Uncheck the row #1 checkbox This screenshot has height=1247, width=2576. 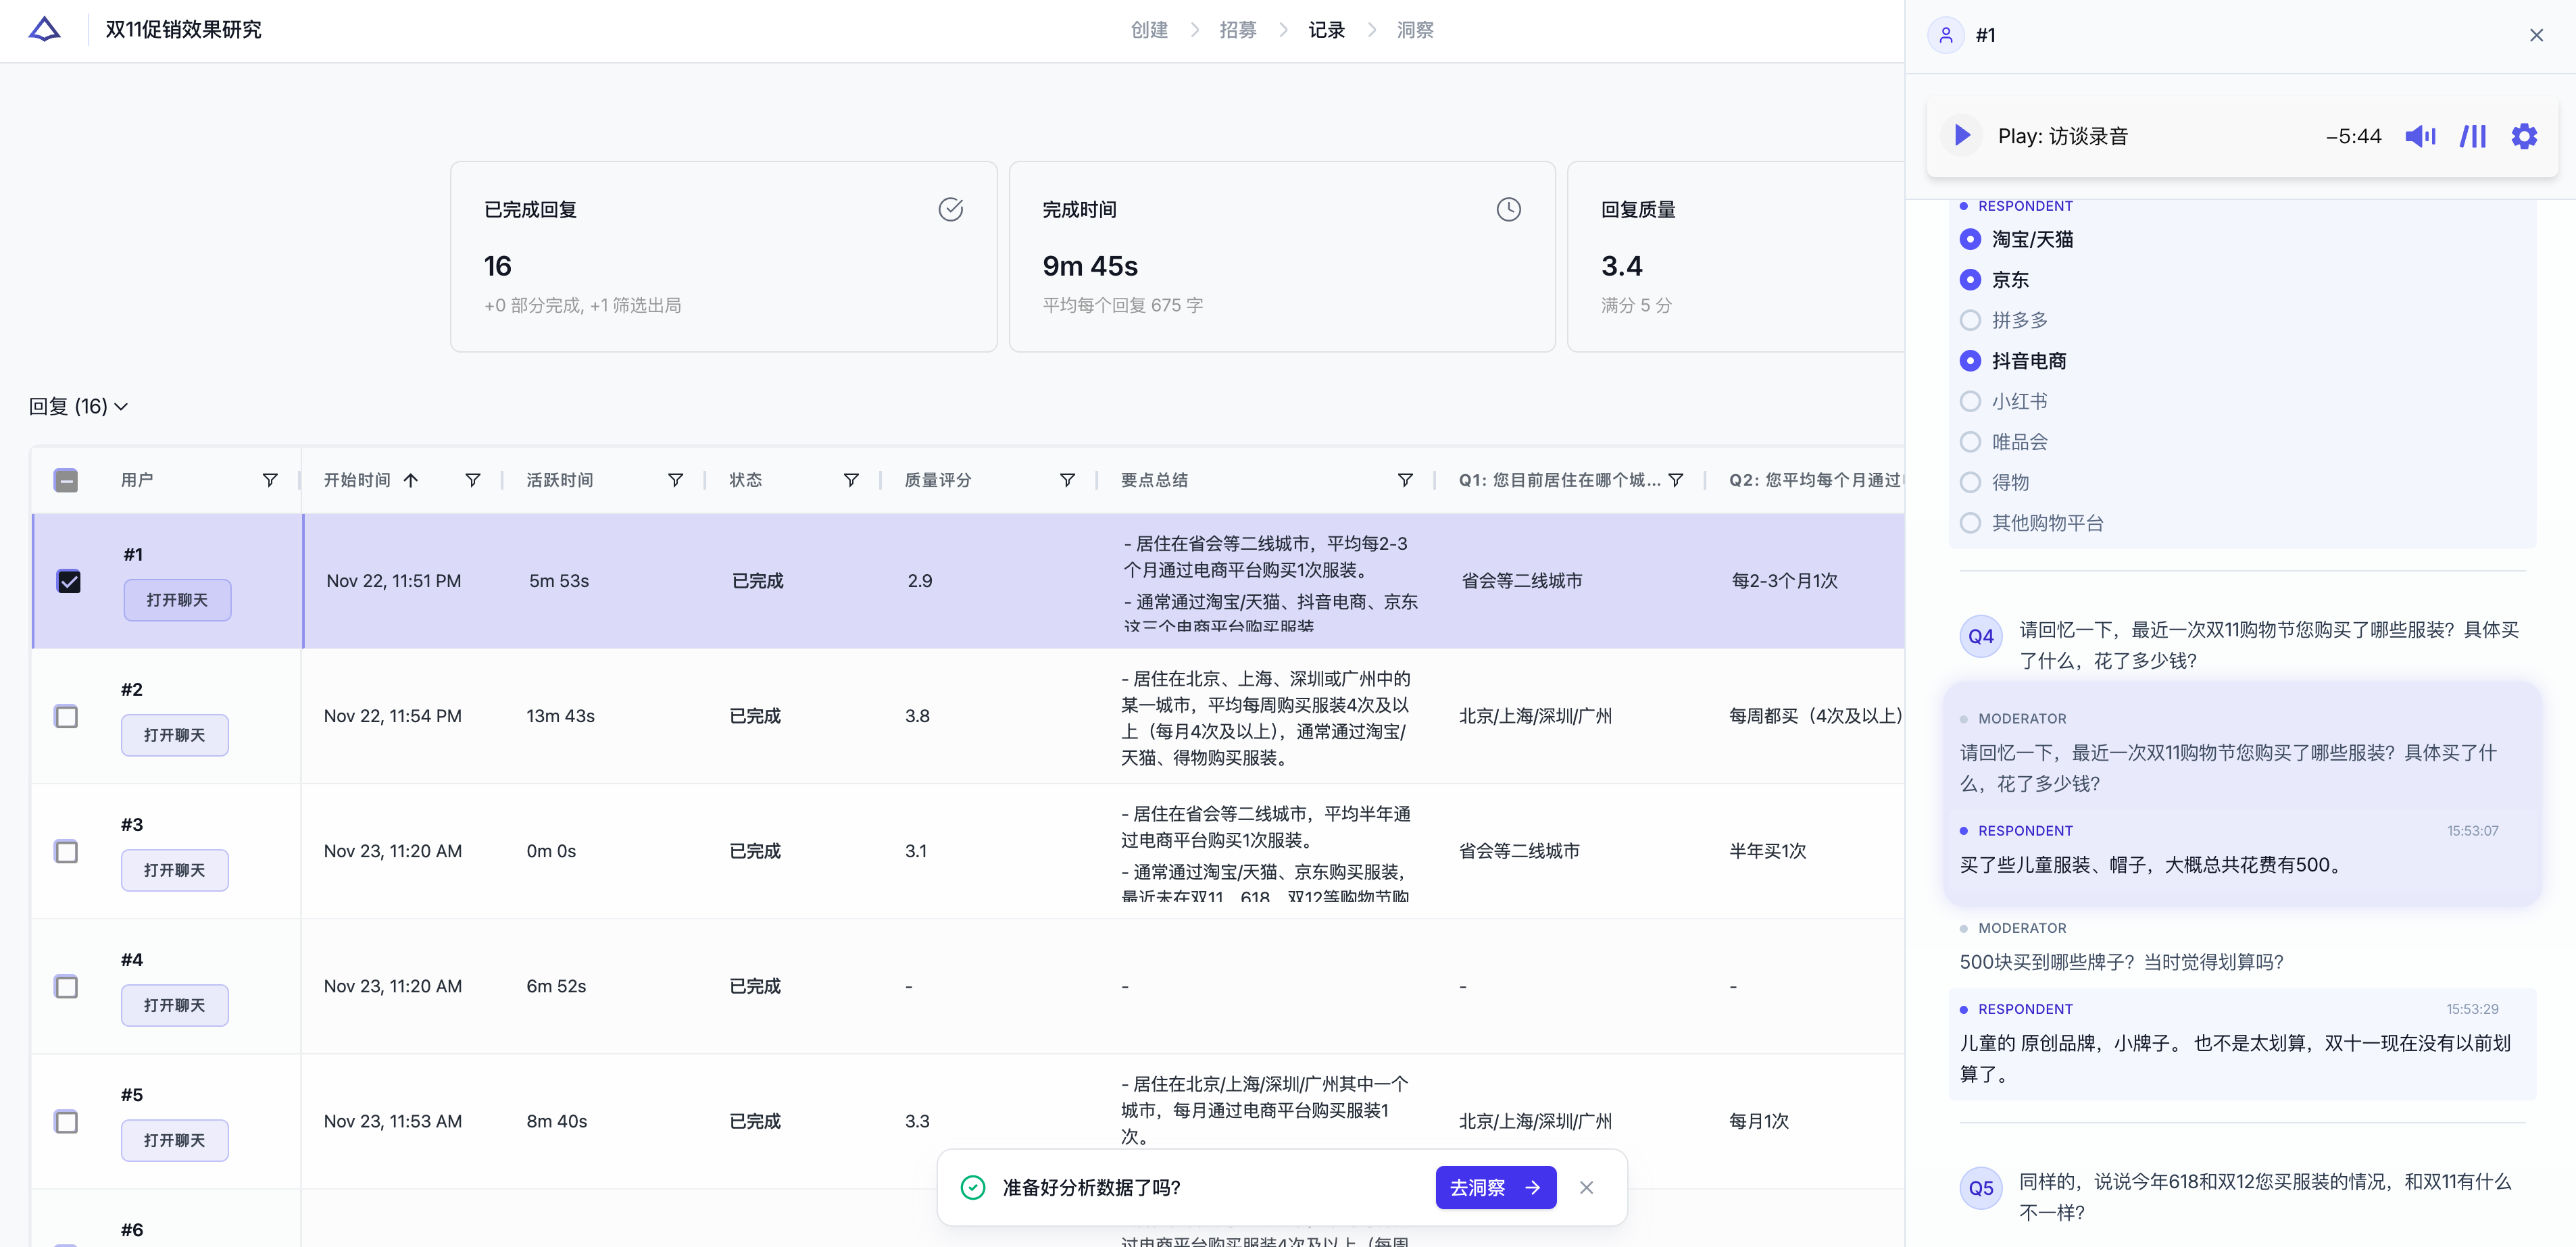pyautogui.click(x=69, y=581)
